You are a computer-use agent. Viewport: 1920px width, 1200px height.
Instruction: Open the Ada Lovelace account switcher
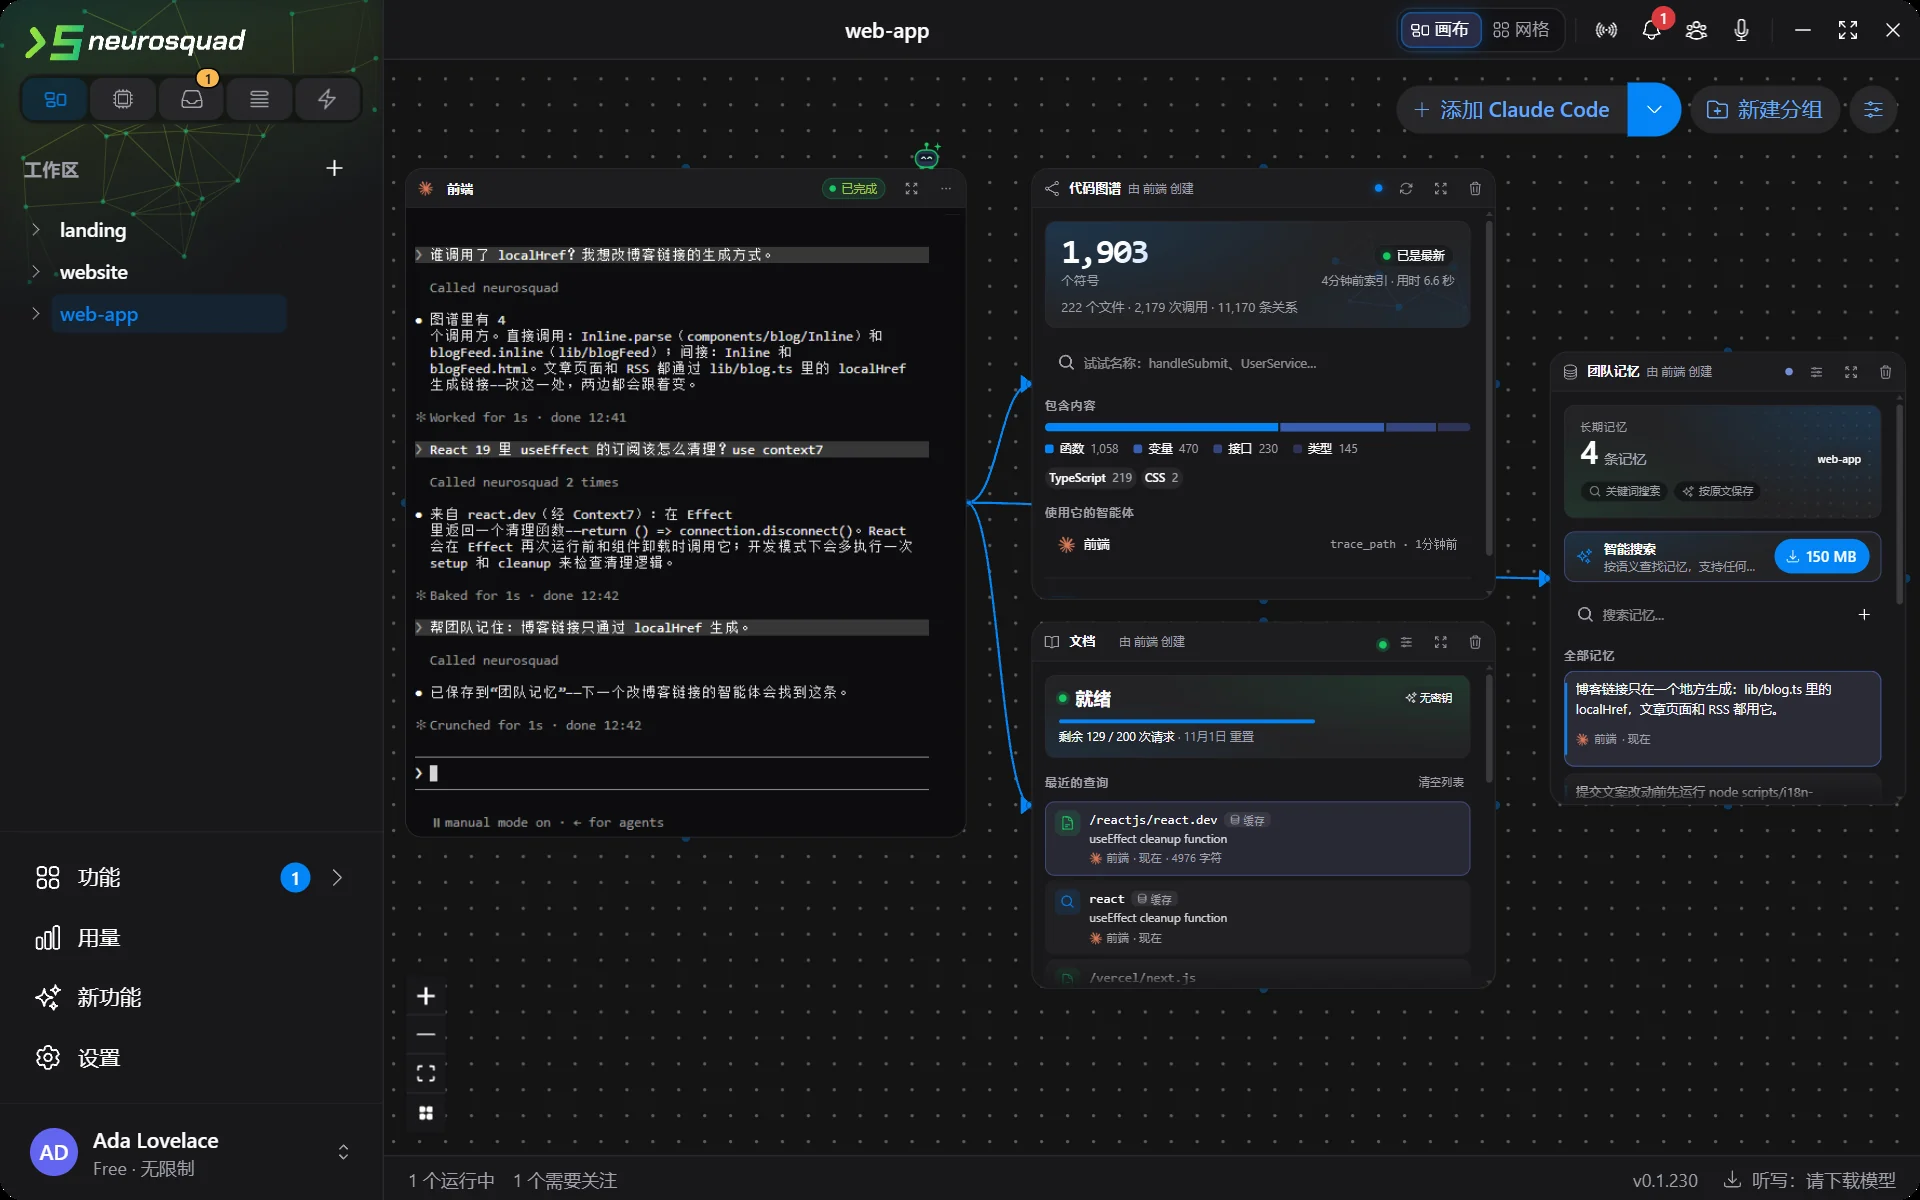tap(343, 1152)
